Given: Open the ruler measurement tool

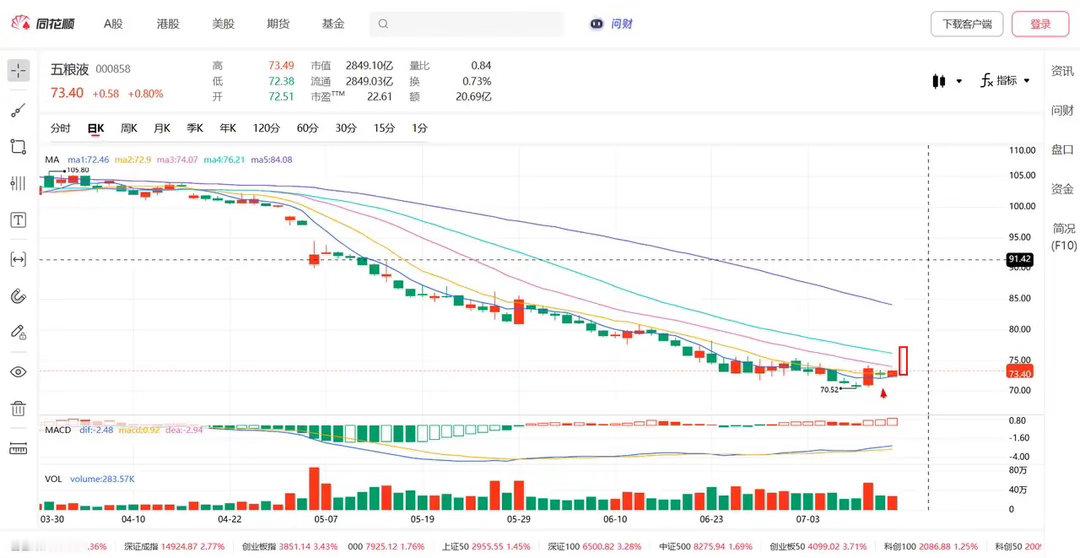Looking at the screenshot, I should [19, 448].
